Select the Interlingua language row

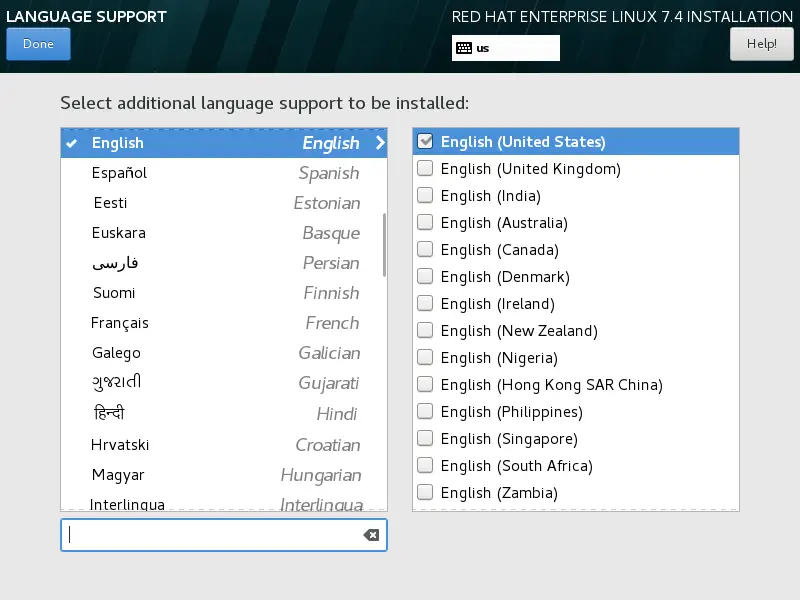coord(224,503)
